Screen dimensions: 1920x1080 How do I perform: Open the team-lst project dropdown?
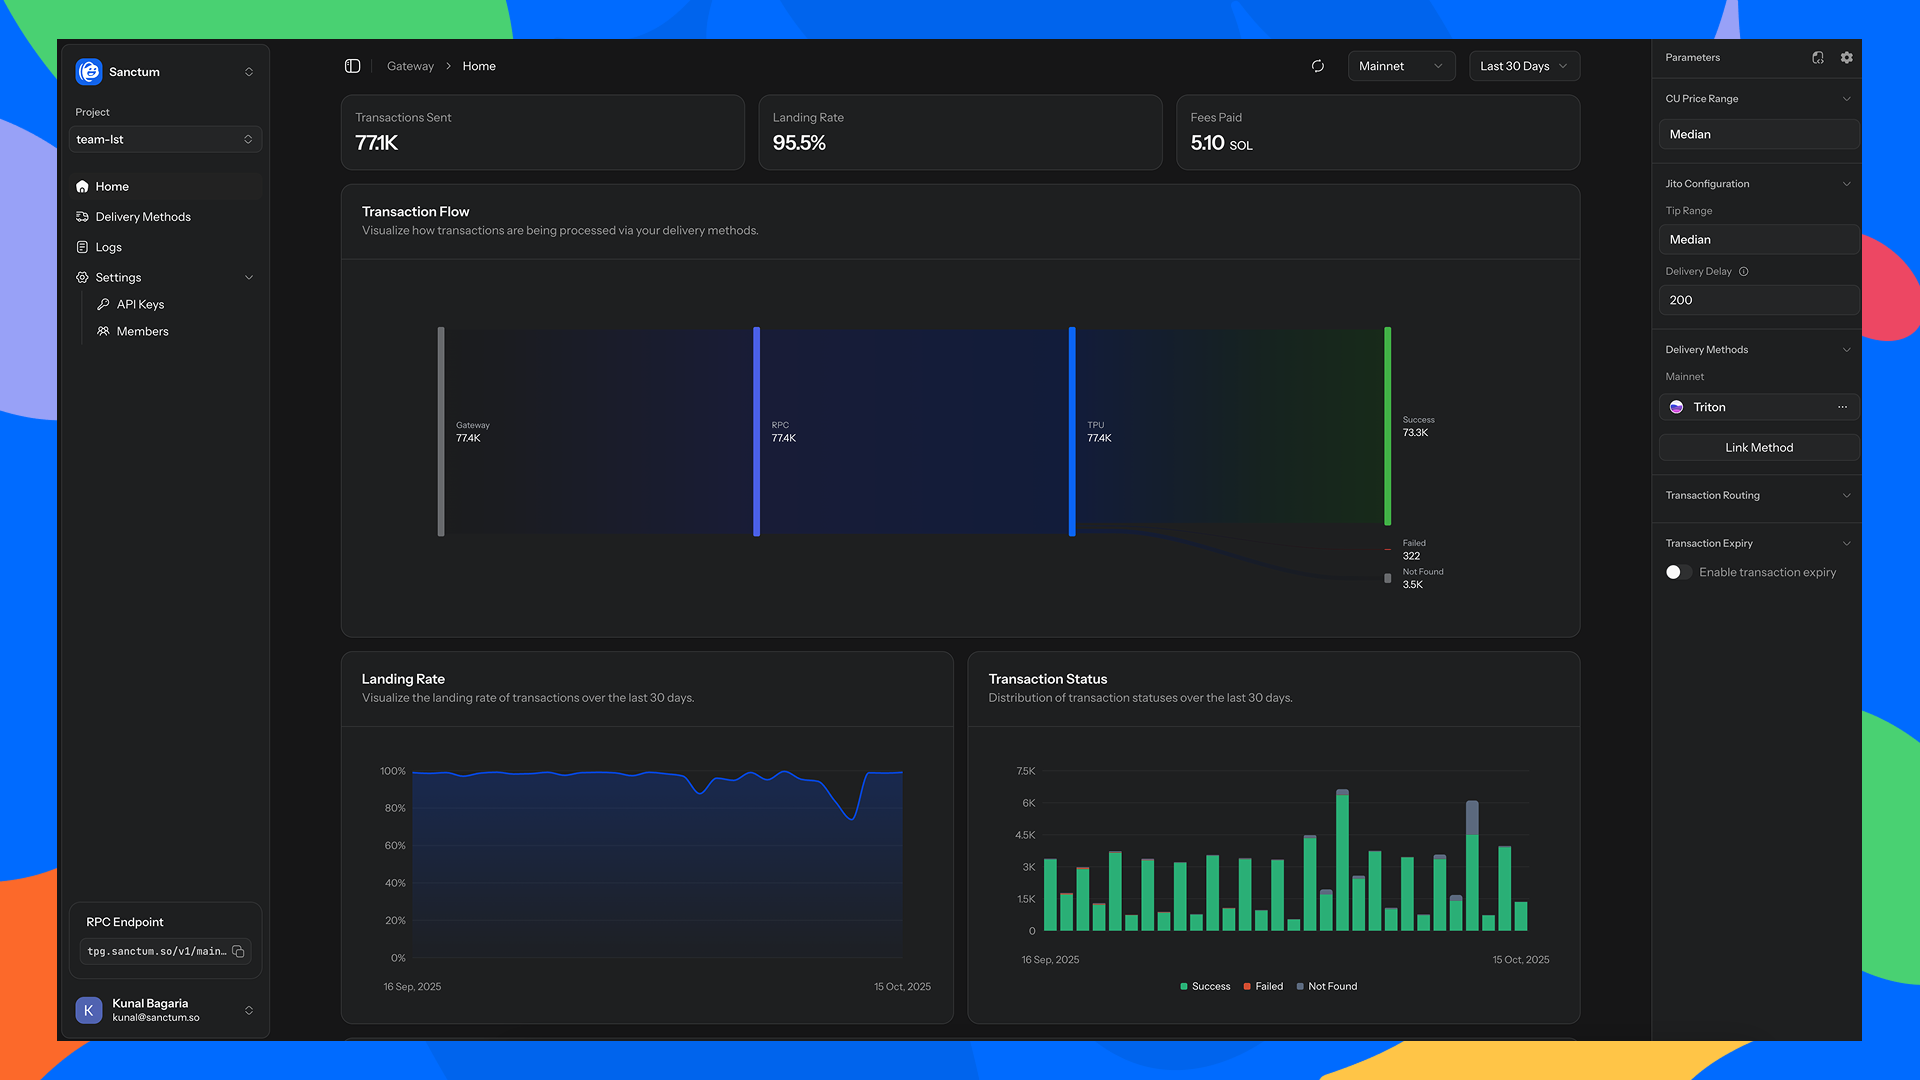(165, 139)
